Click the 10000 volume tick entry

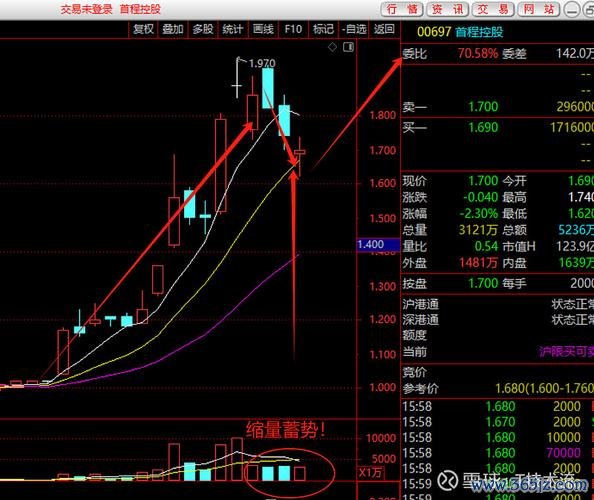click(x=563, y=437)
